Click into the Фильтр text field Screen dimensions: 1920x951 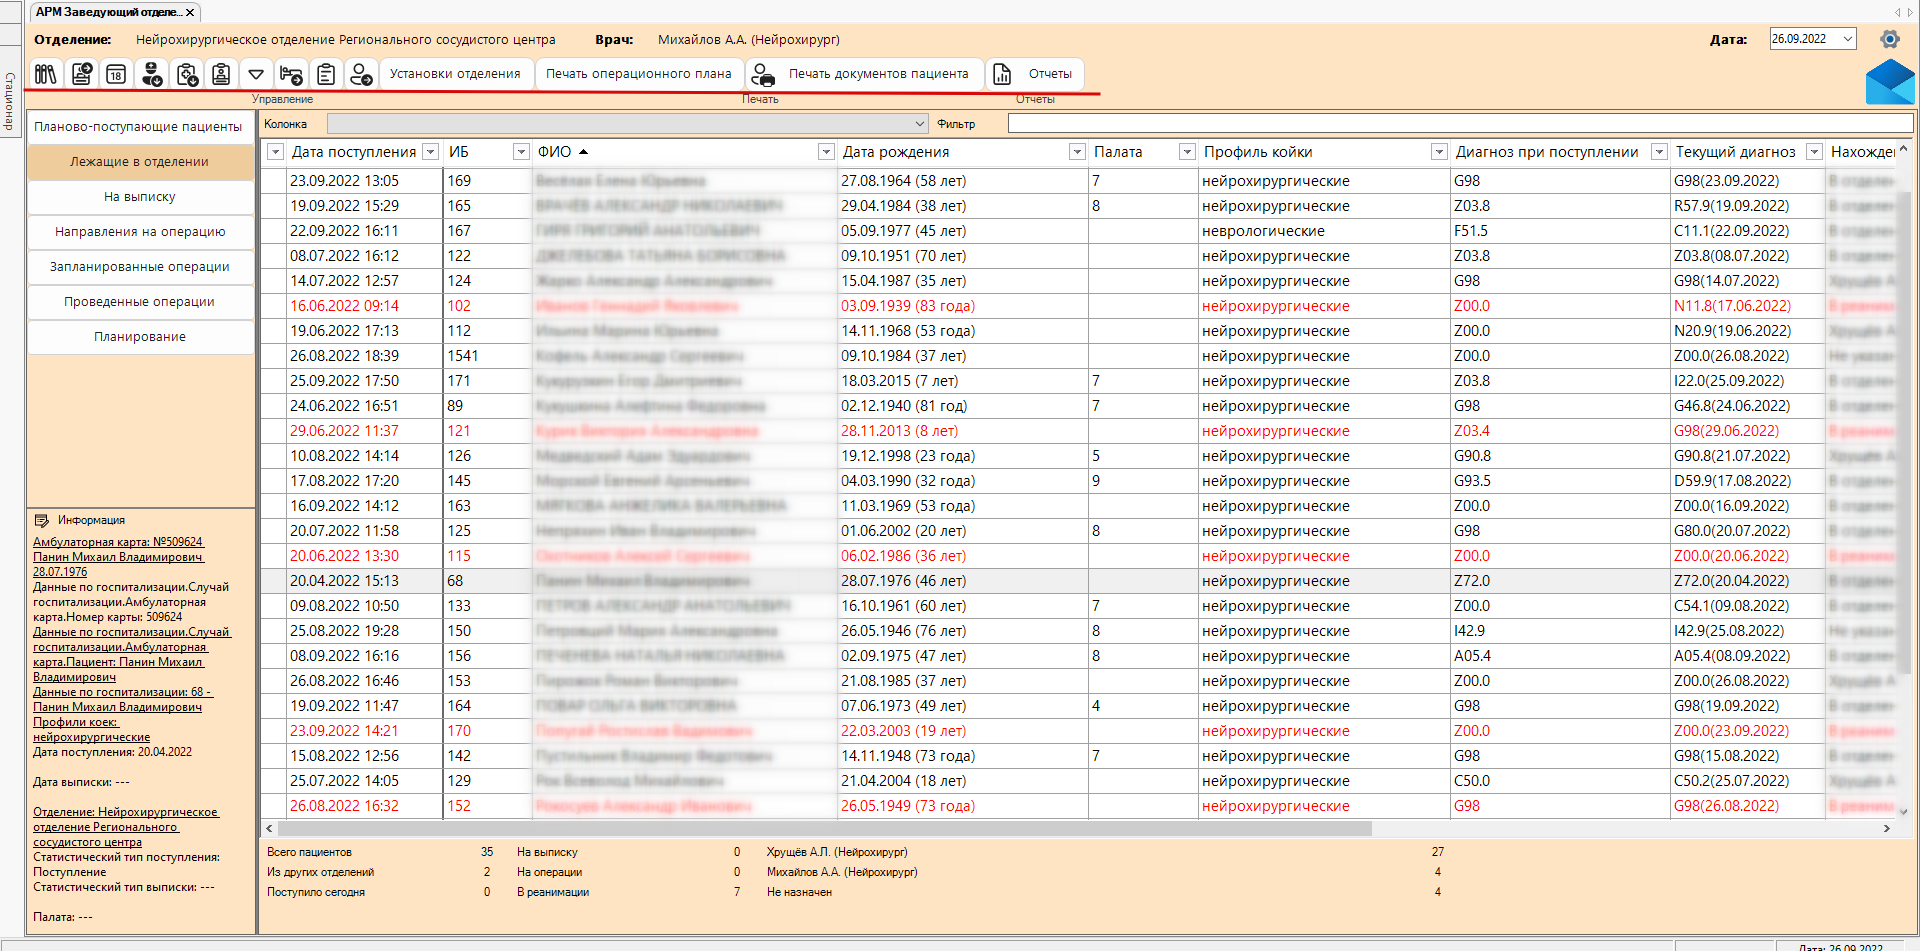(1460, 124)
